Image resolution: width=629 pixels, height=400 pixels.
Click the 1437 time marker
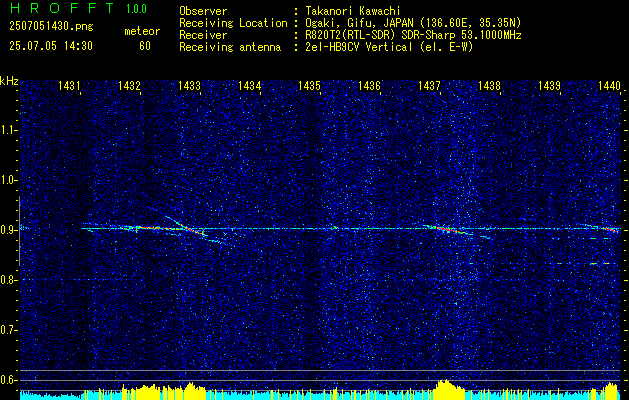(x=429, y=85)
